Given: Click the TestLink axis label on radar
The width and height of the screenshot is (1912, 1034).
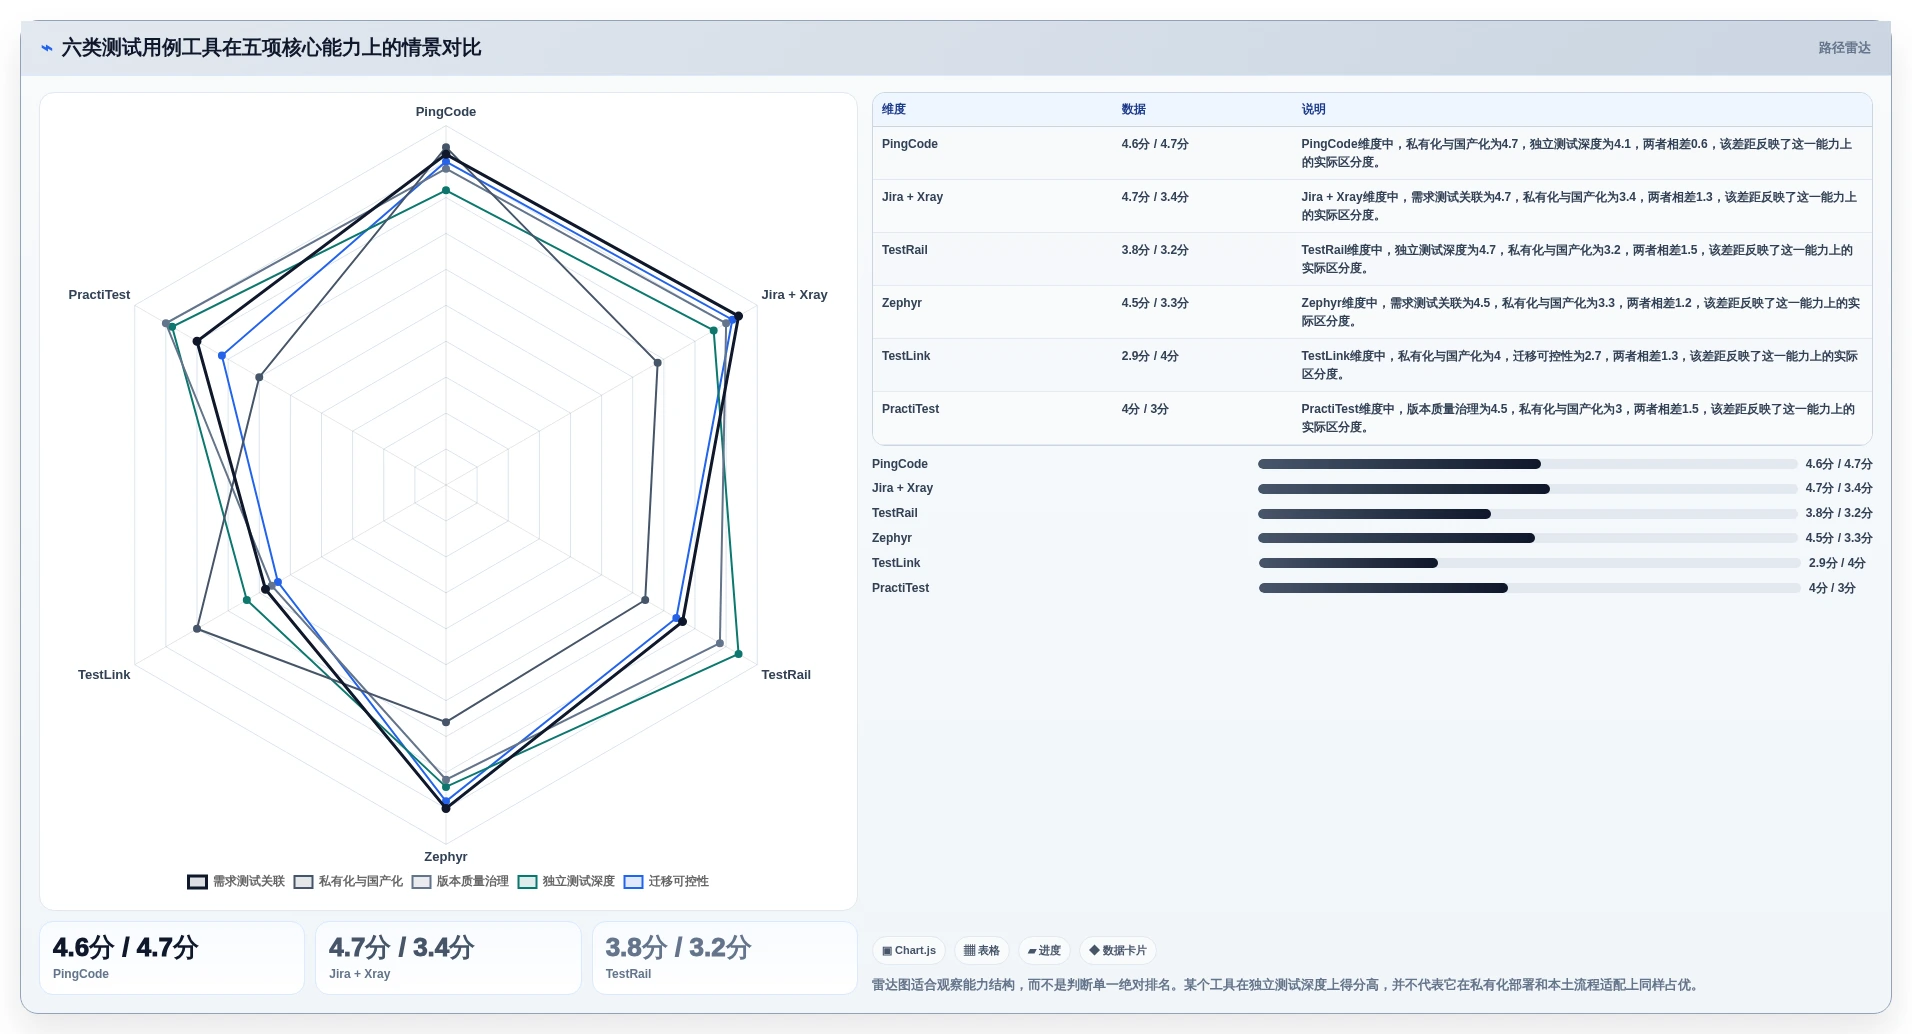Looking at the screenshot, I should click(x=104, y=675).
